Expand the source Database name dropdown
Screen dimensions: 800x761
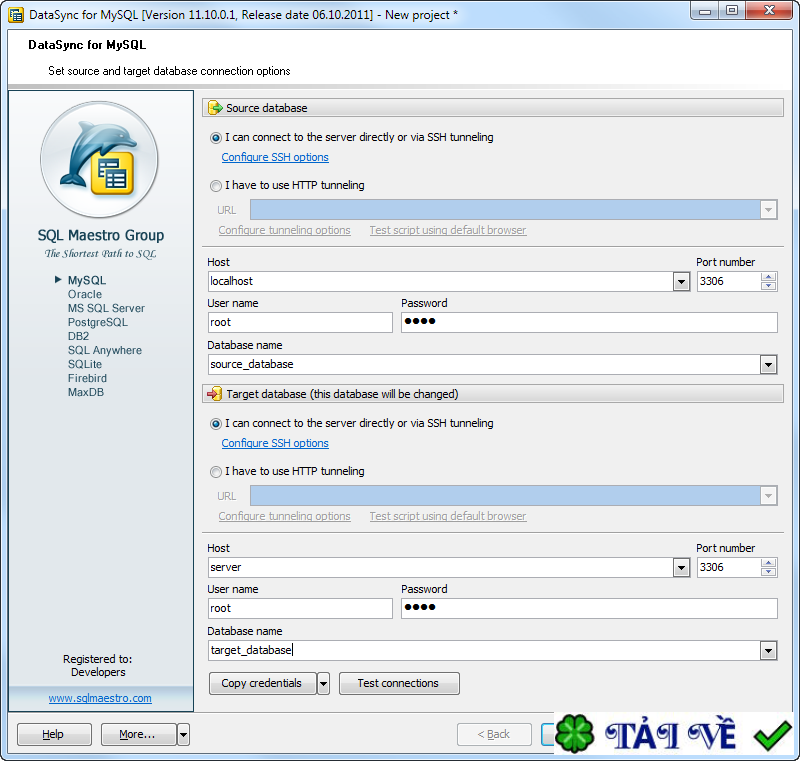click(x=768, y=365)
